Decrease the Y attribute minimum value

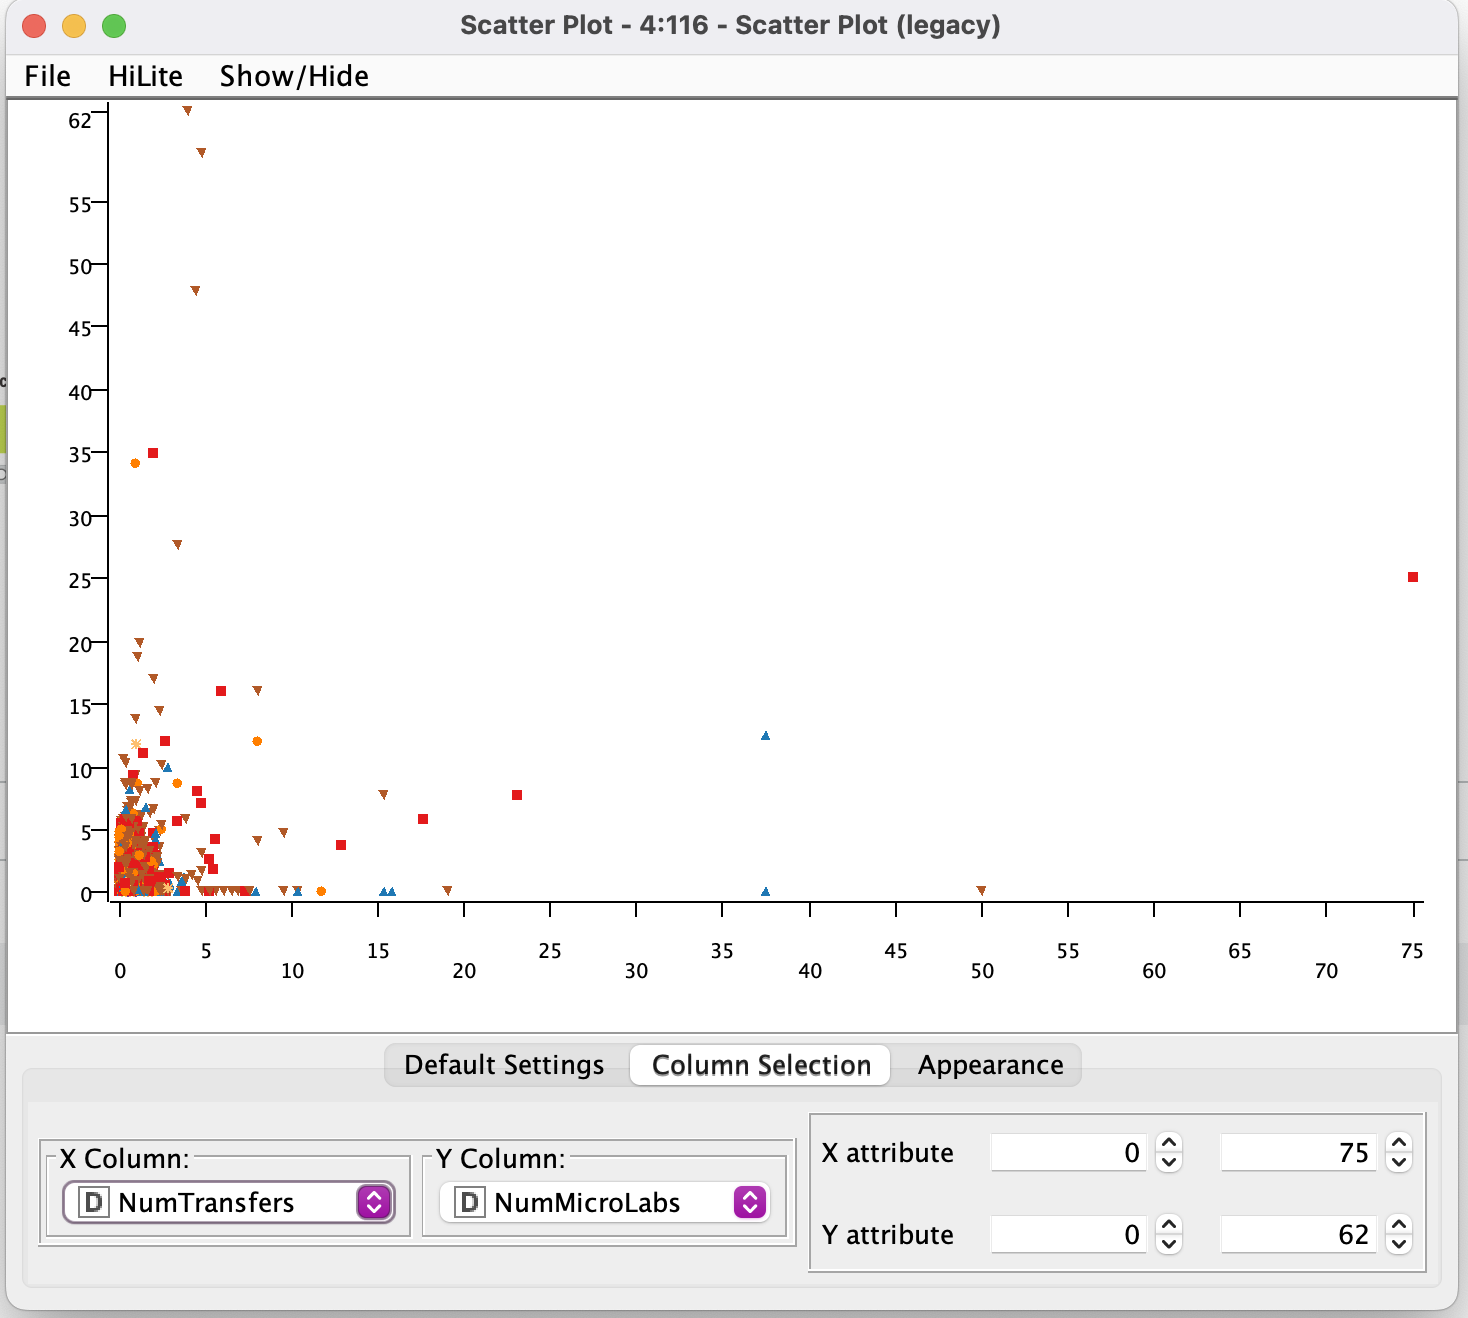click(1168, 1243)
